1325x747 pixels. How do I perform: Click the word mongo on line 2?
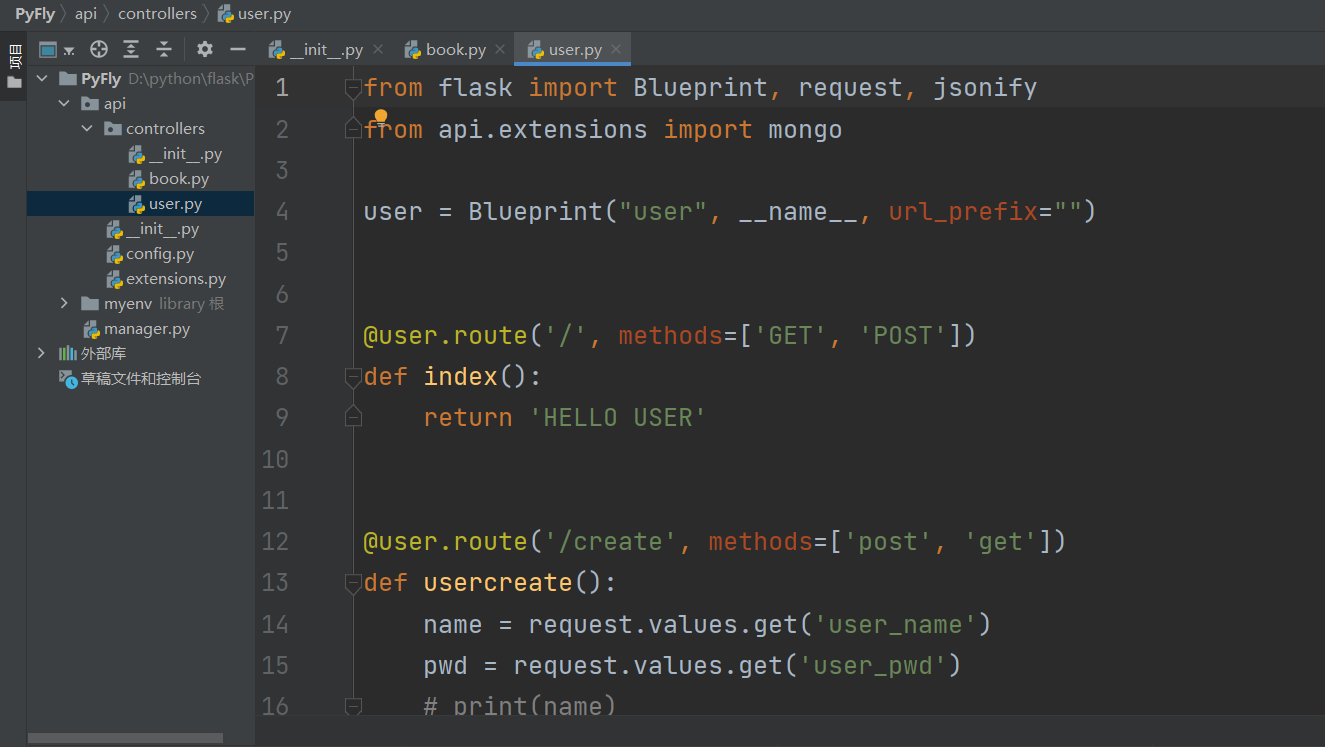[x=805, y=129]
